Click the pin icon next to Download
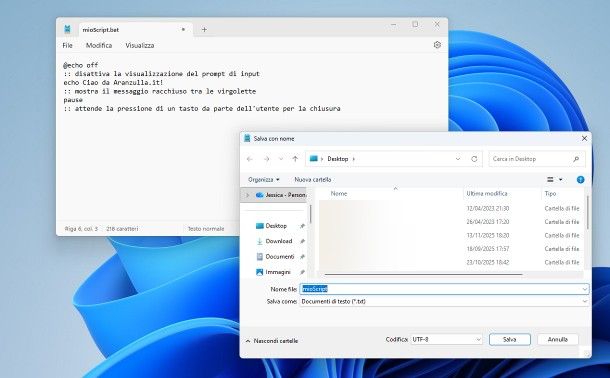Screen dimensions: 610x378 [x=302, y=241]
